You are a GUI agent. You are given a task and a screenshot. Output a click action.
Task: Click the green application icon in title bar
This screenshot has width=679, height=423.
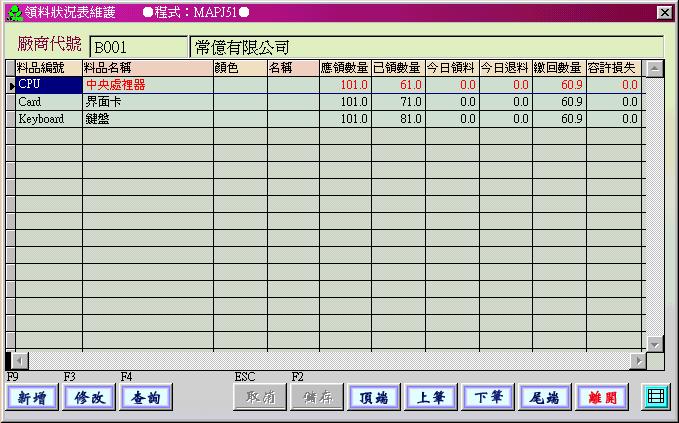pos(13,12)
